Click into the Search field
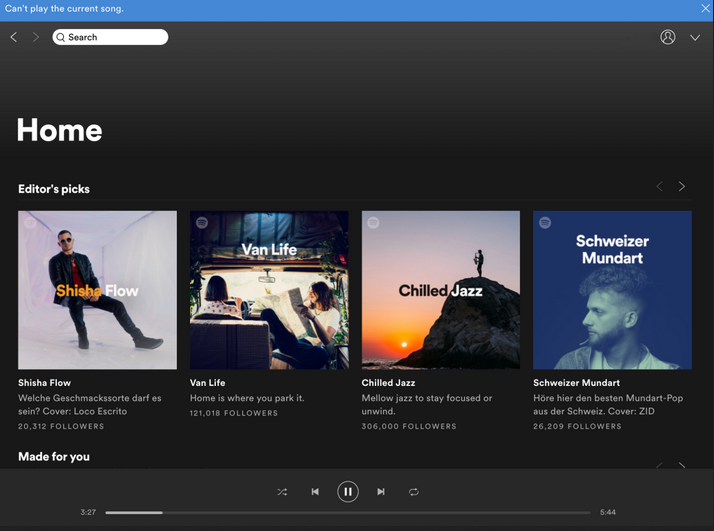The height and width of the screenshot is (531, 714). point(110,37)
